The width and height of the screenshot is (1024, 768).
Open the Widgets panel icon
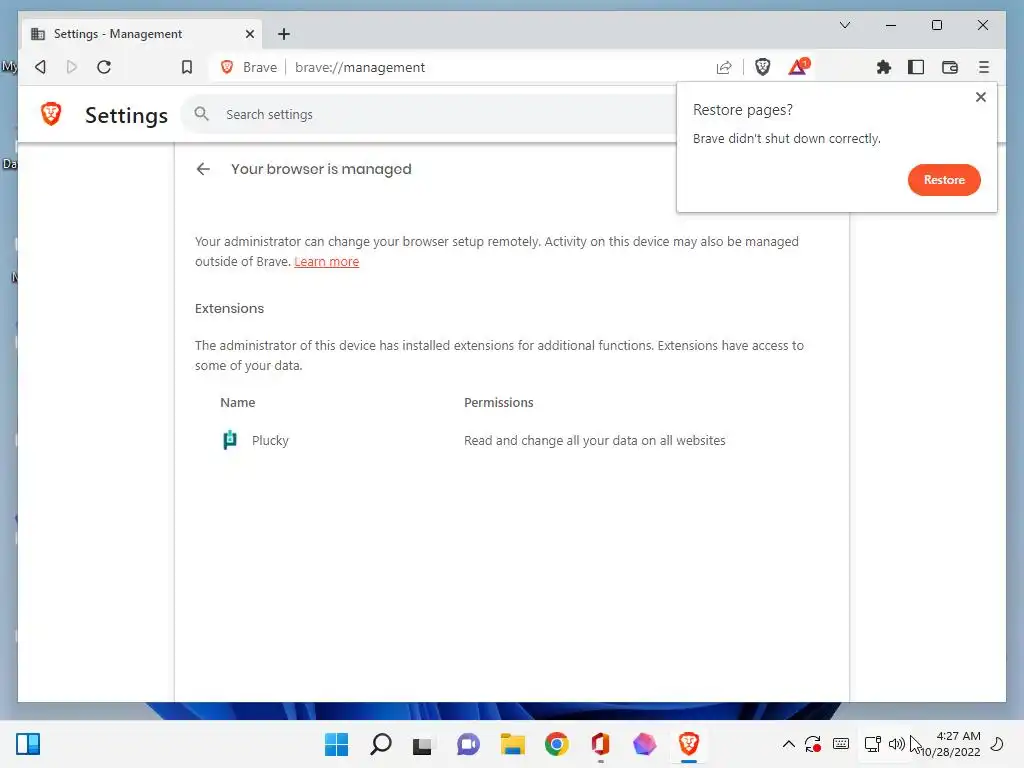(28, 744)
